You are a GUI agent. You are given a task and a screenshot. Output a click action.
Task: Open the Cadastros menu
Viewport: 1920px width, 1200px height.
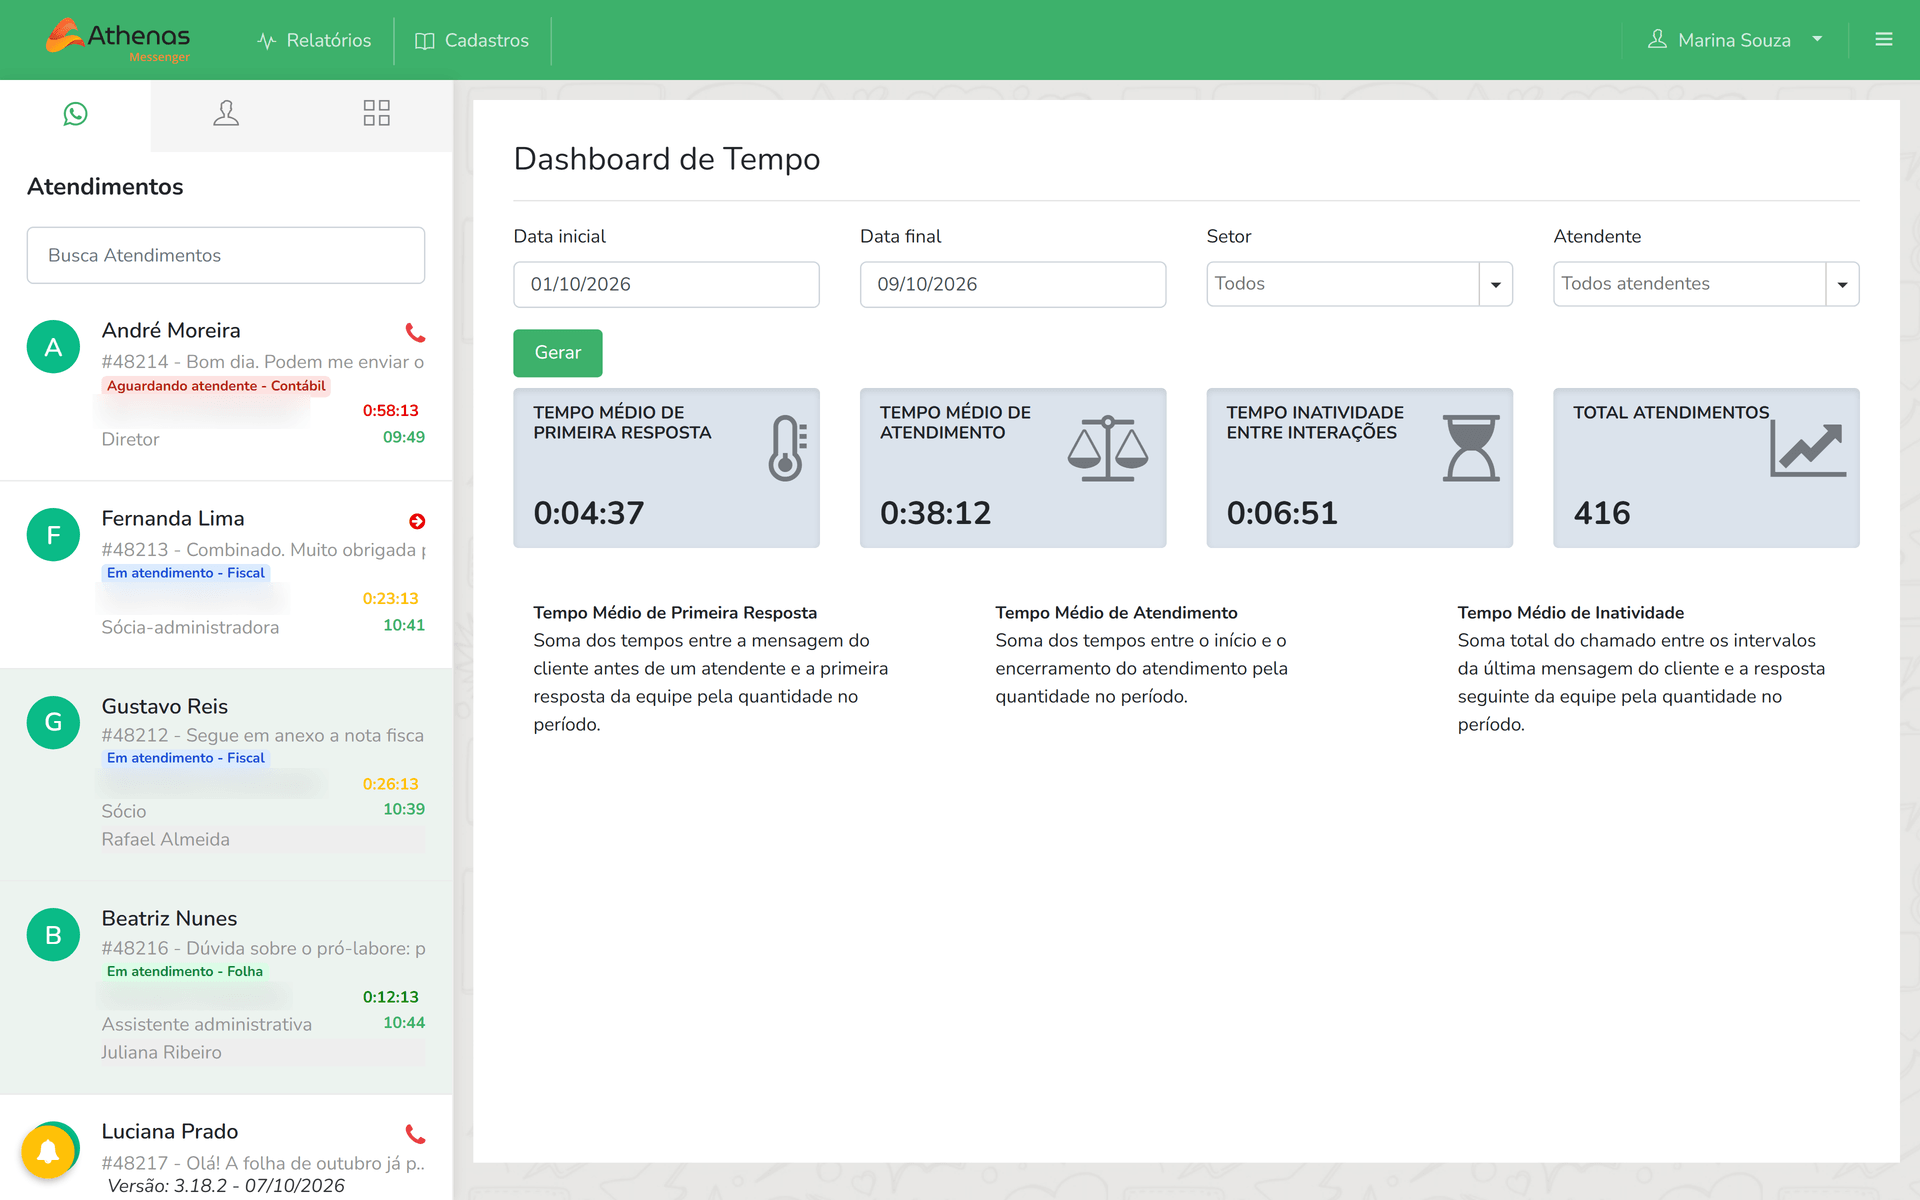click(x=472, y=40)
